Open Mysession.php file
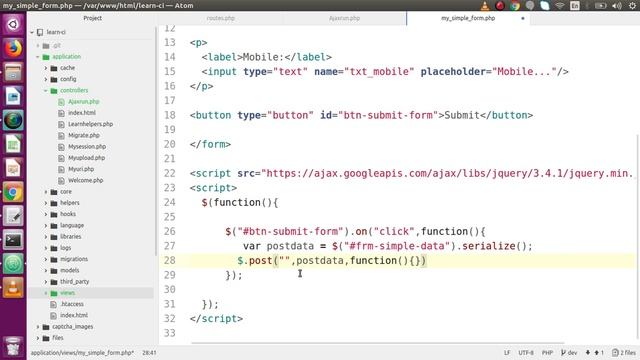The image size is (640, 360). coord(87,147)
